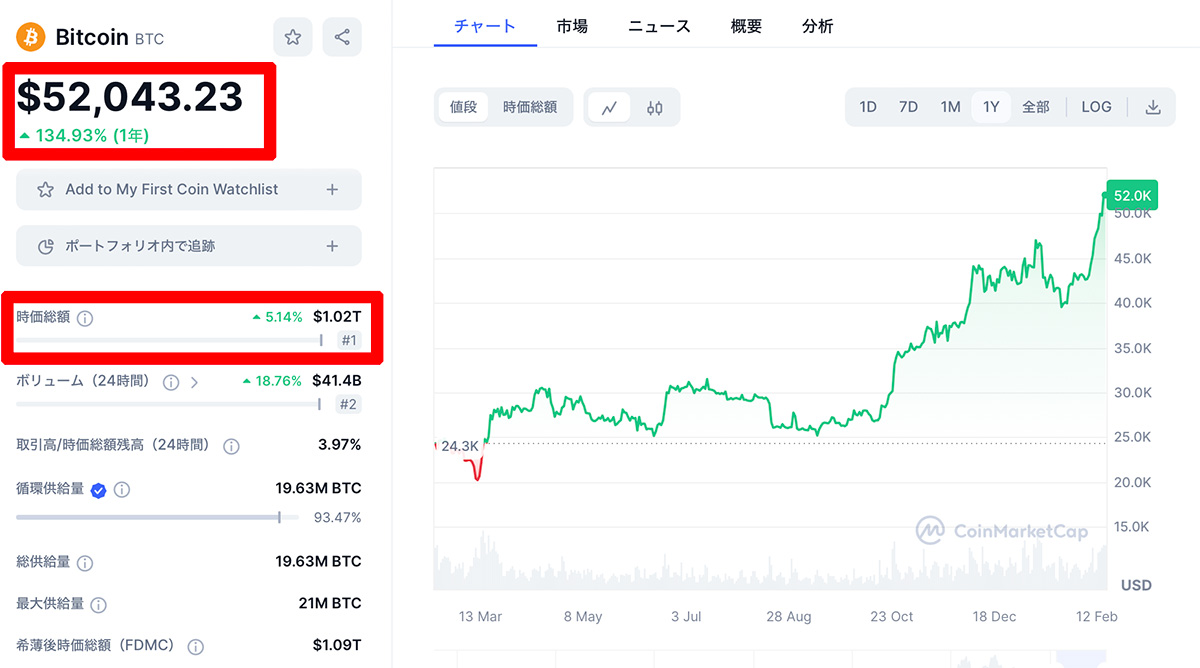Open the 概要 tab
Image resolution: width=1200 pixels, height=668 pixels.
point(746,26)
